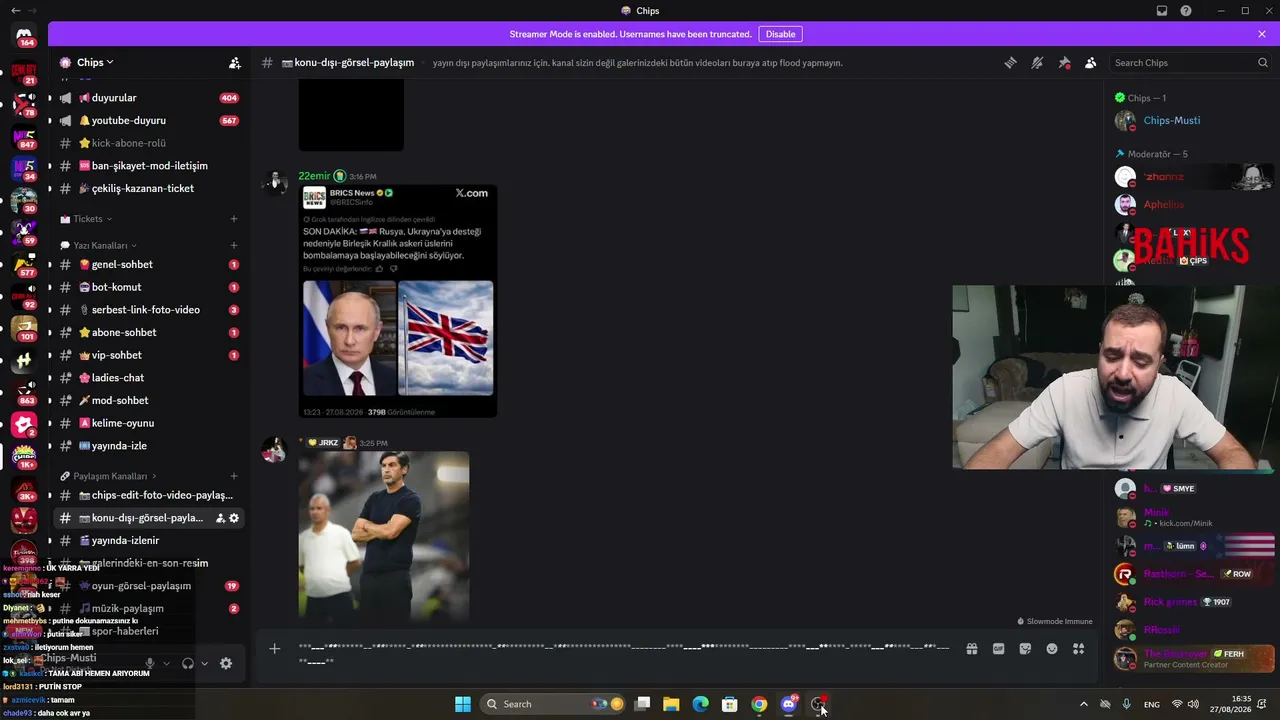Create invite for konu-dışı-görsel-paylaşım channel
Screen dimensions: 1280x720
click(x=220, y=518)
